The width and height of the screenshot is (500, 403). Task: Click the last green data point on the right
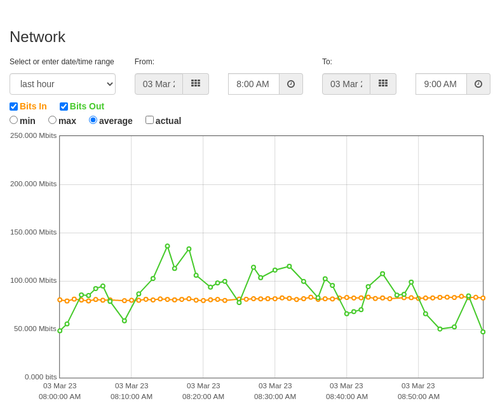[x=483, y=332]
